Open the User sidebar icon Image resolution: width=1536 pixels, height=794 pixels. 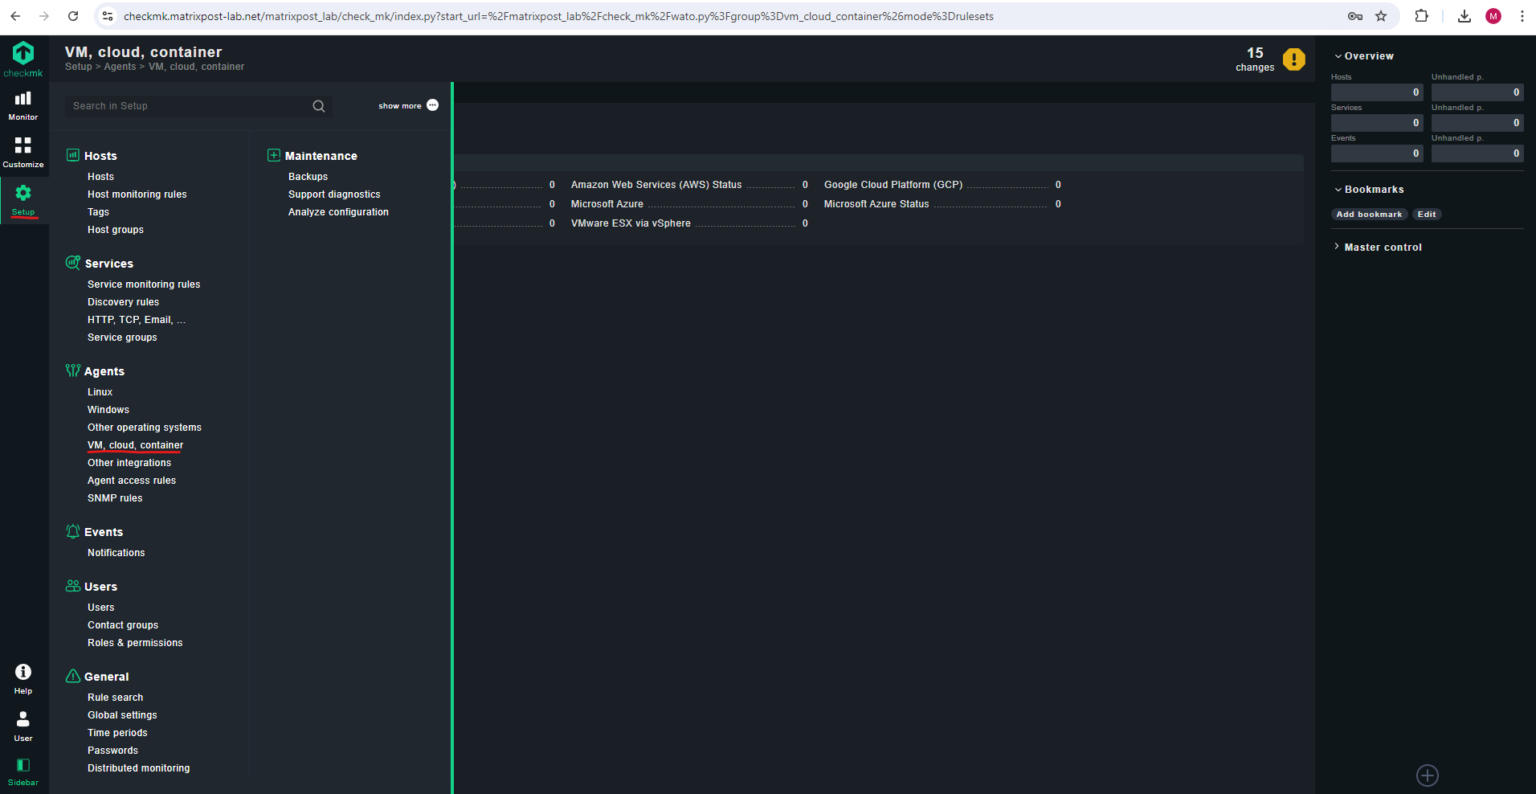click(22, 723)
